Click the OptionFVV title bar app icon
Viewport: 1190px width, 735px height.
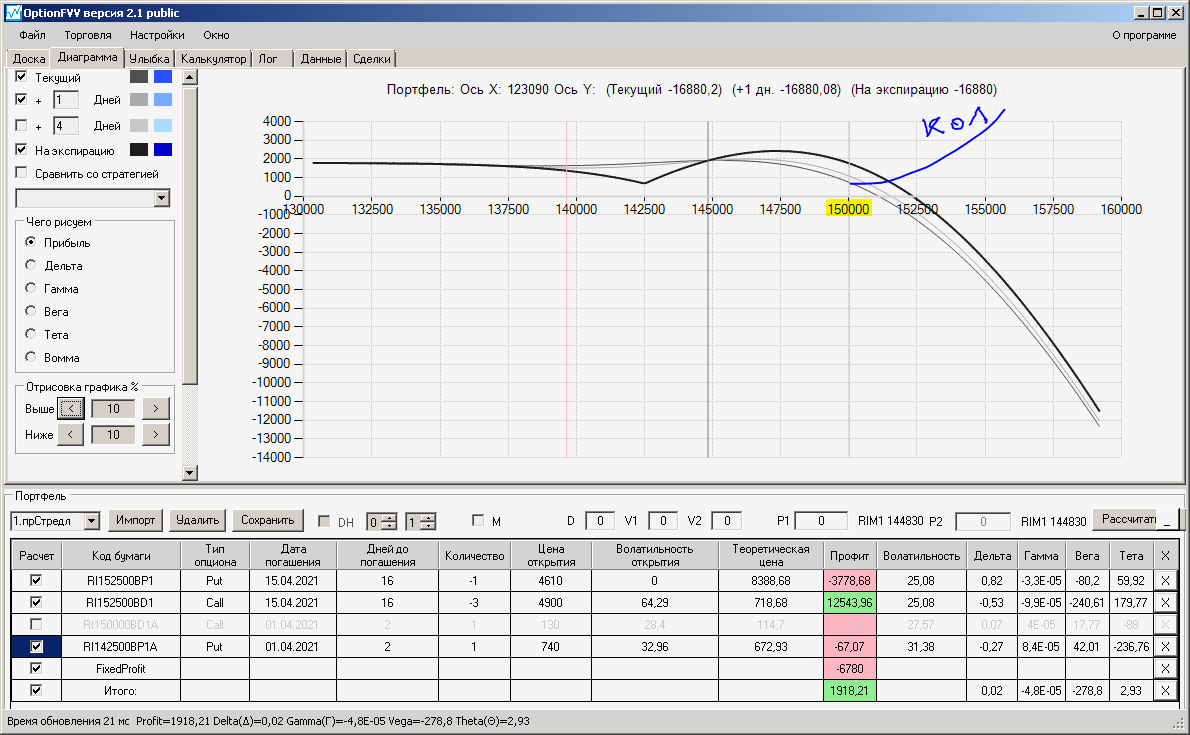13,12
